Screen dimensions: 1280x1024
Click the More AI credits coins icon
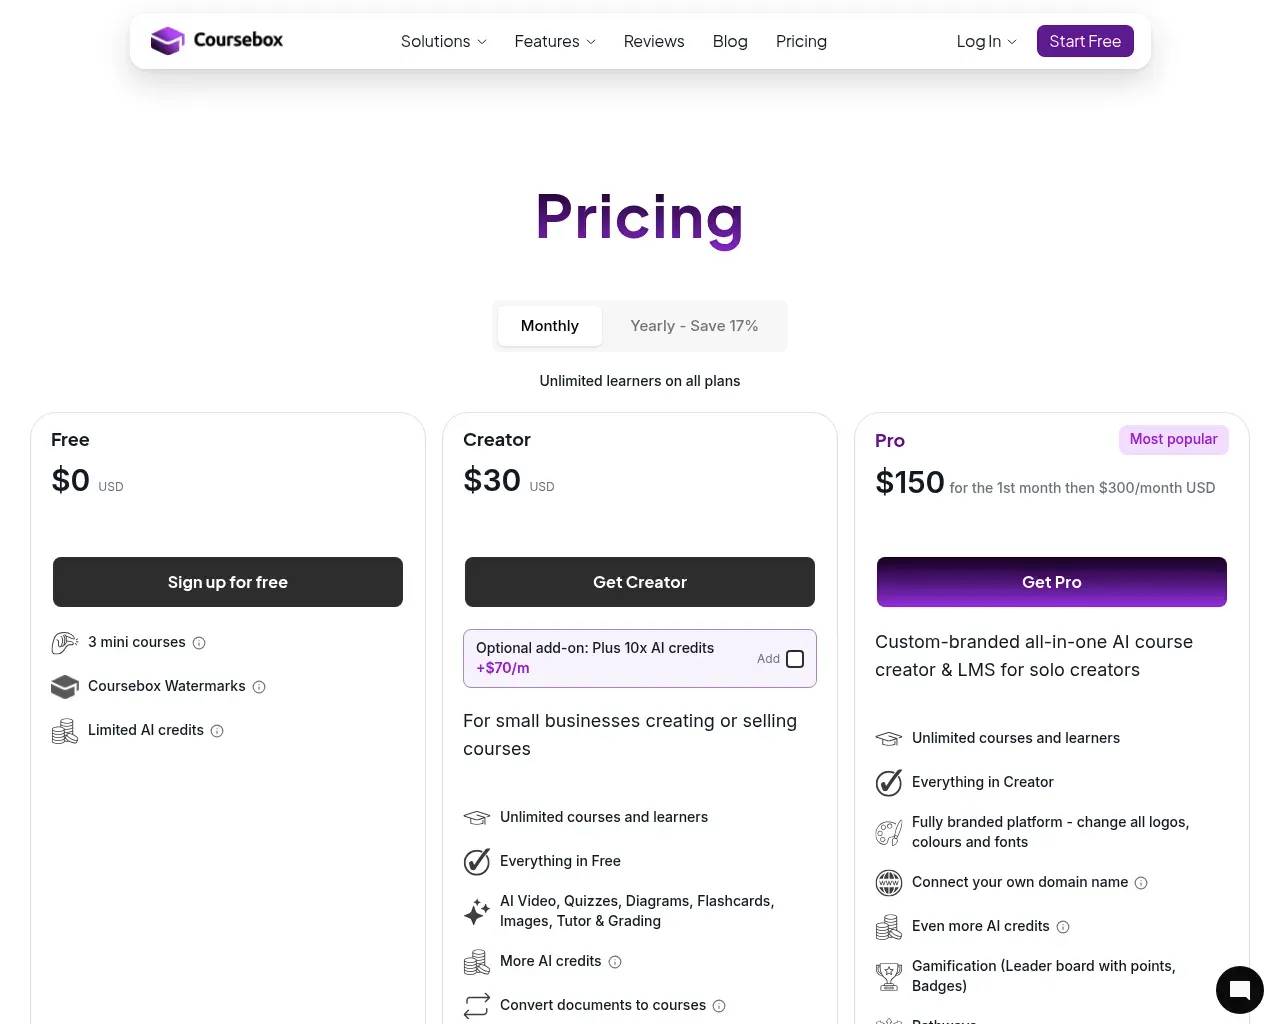point(477,962)
